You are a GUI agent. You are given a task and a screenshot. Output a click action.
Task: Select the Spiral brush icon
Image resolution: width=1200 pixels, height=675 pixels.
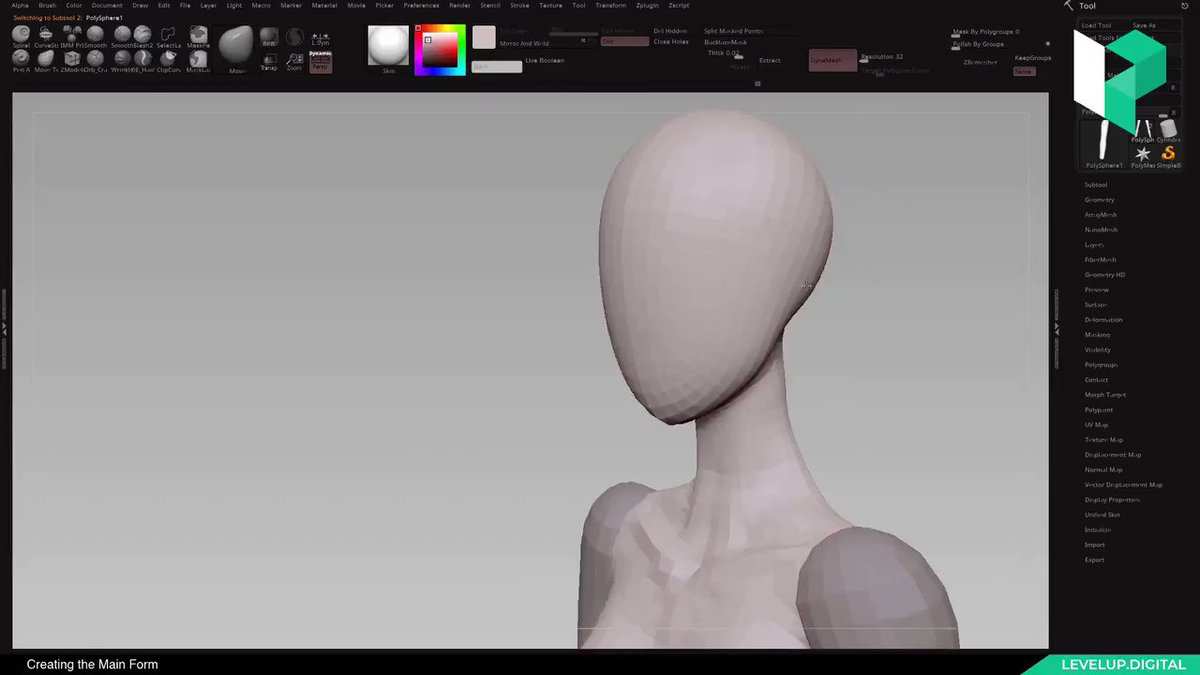click(x=21, y=34)
